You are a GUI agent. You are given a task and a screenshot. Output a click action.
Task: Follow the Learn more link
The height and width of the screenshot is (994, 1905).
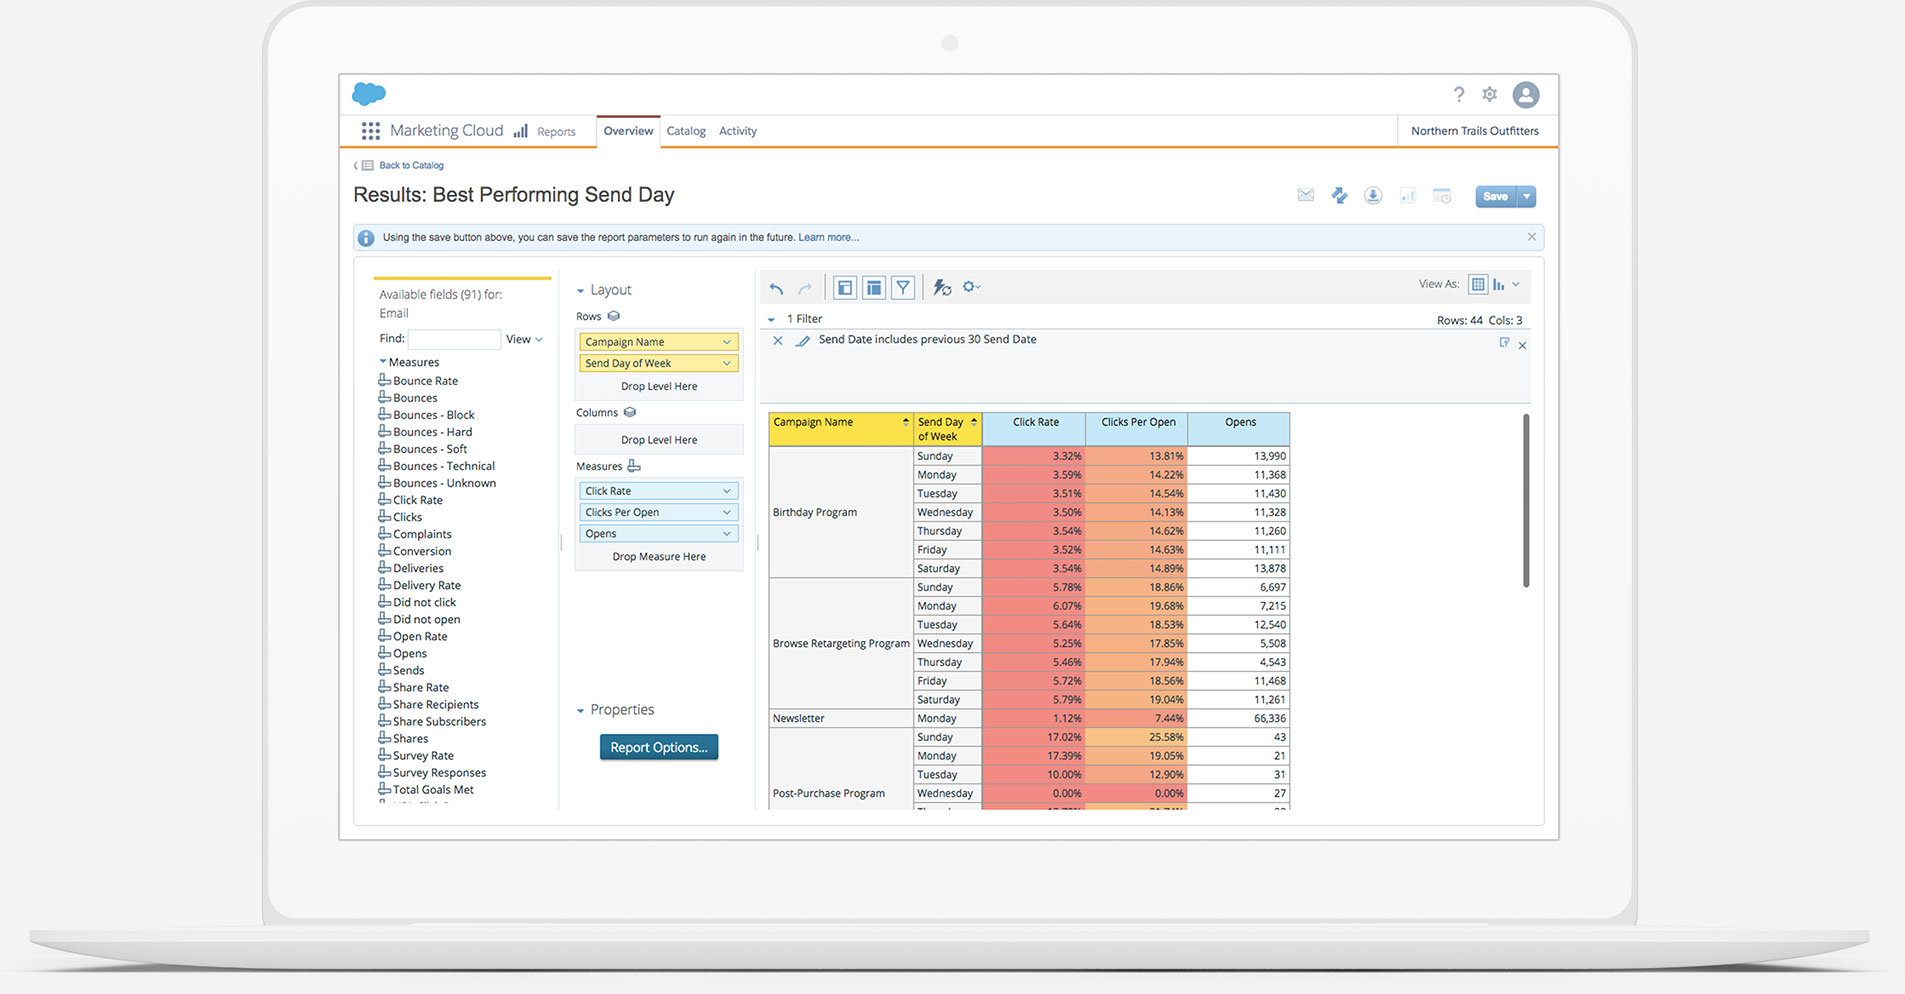[828, 238]
